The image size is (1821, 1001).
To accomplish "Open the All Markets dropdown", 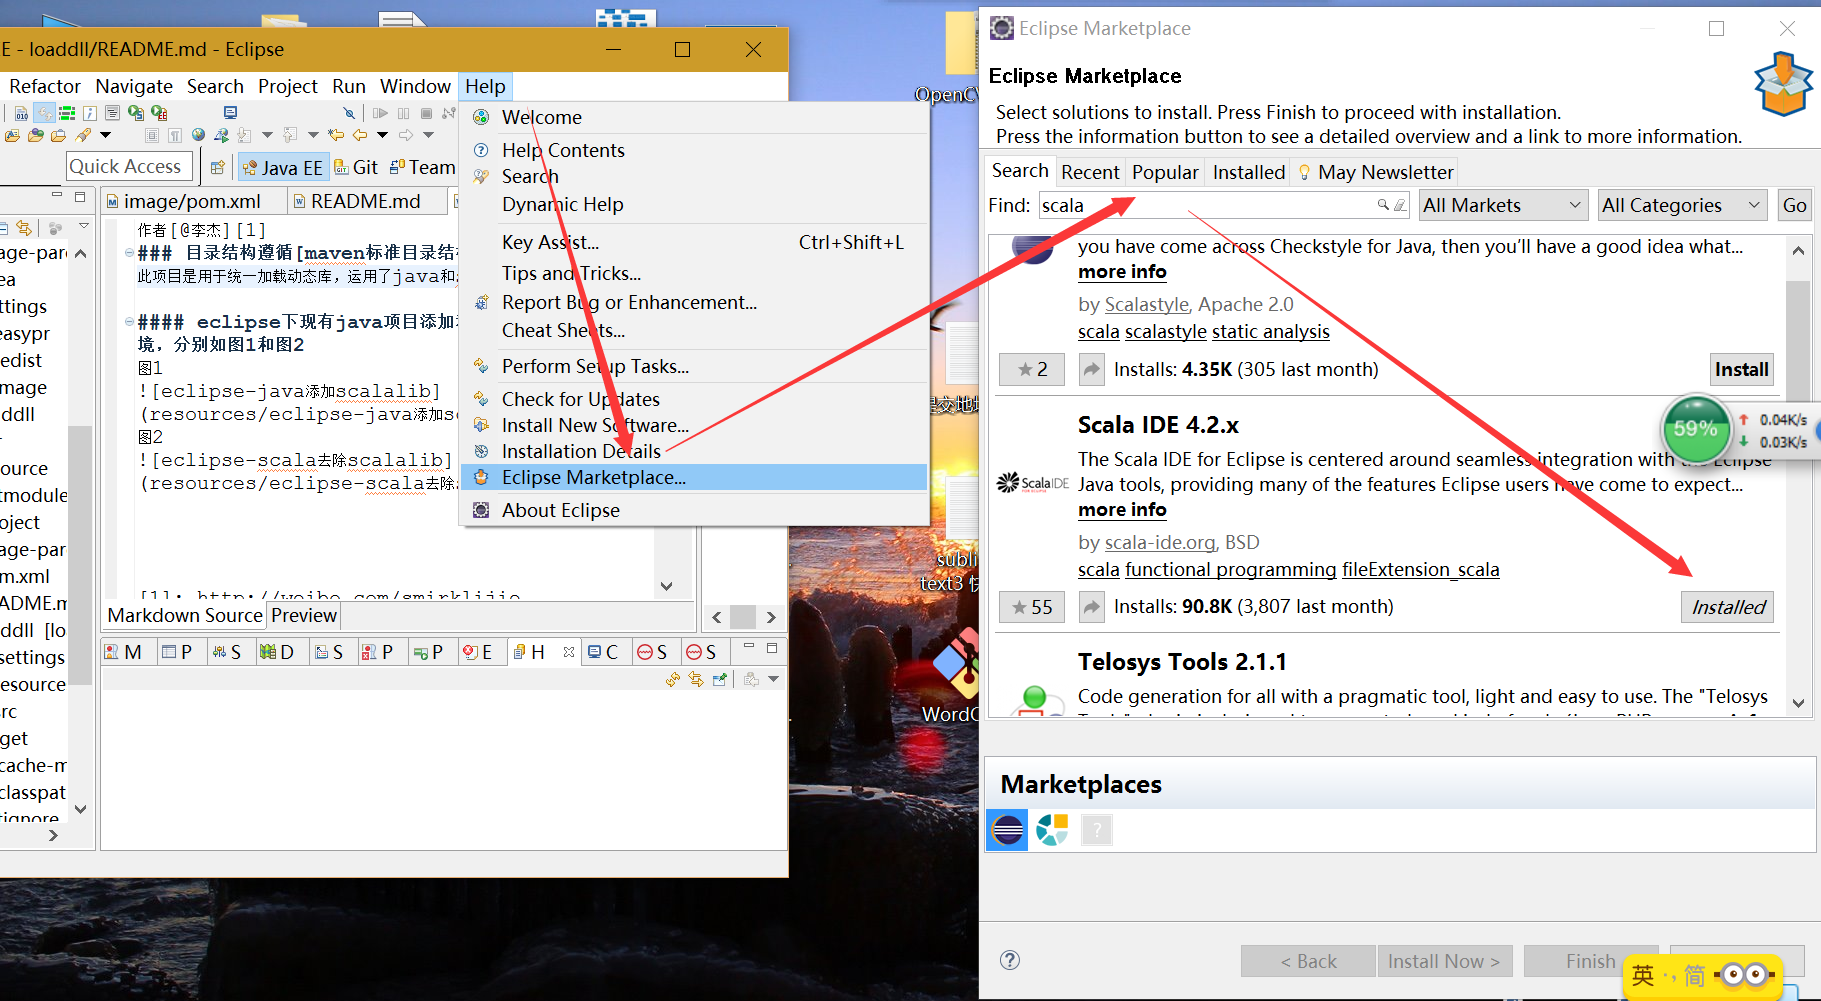I will [x=1504, y=205].
